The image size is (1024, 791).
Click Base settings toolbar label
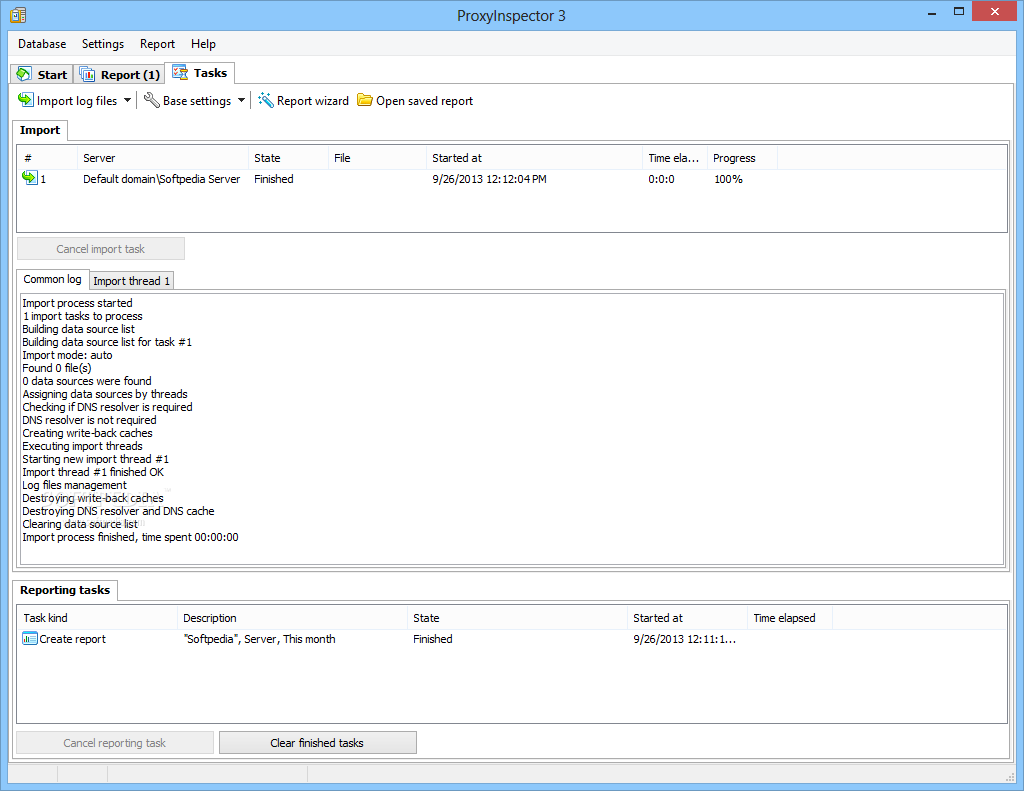[x=197, y=101]
